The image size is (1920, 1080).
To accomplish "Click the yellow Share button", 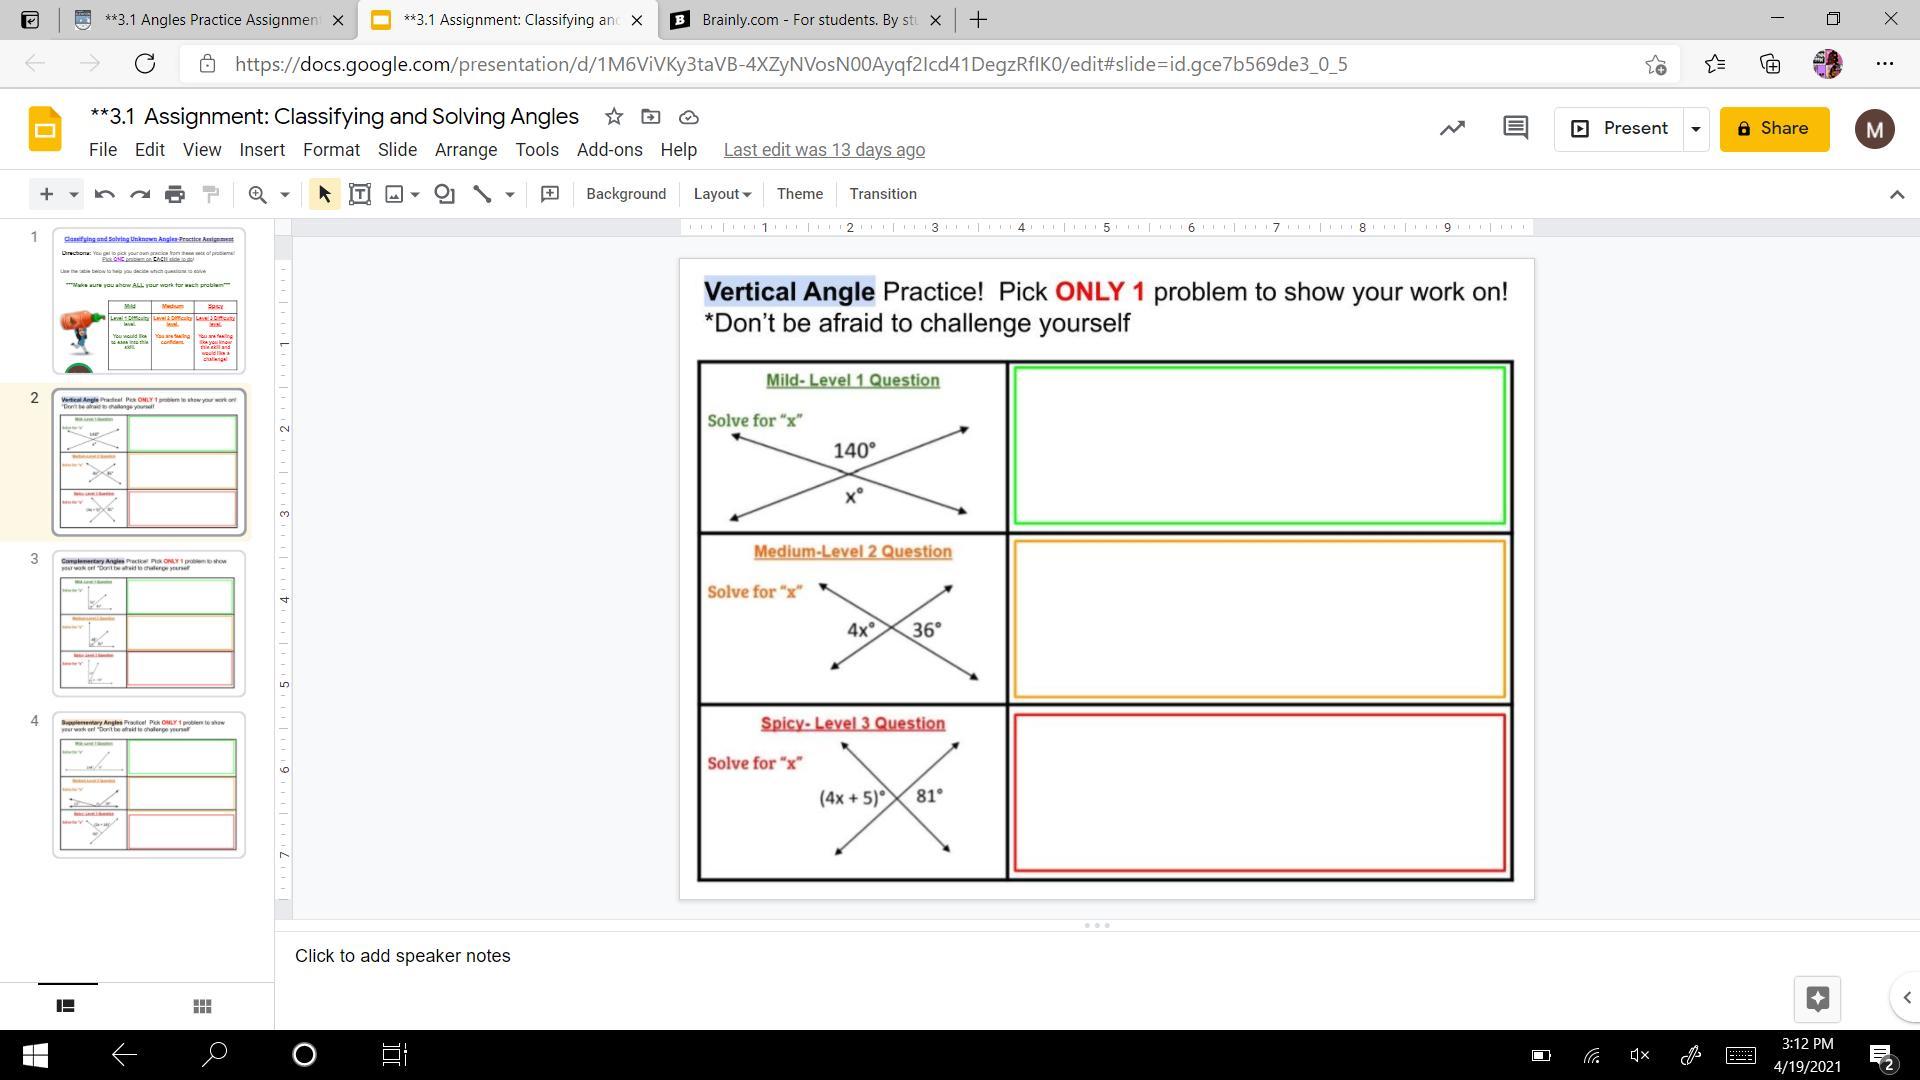I will tap(1774, 128).
